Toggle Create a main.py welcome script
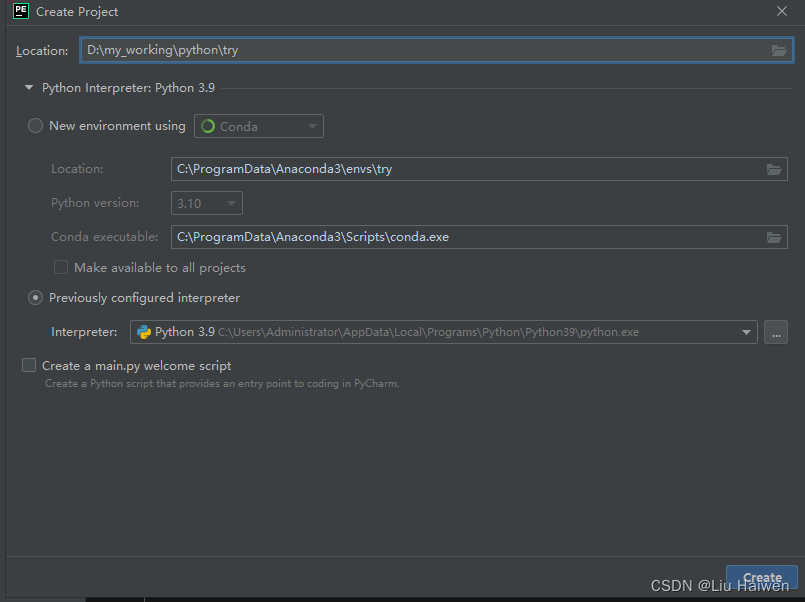This screenshot has height=602, width=805. point(29,365)
